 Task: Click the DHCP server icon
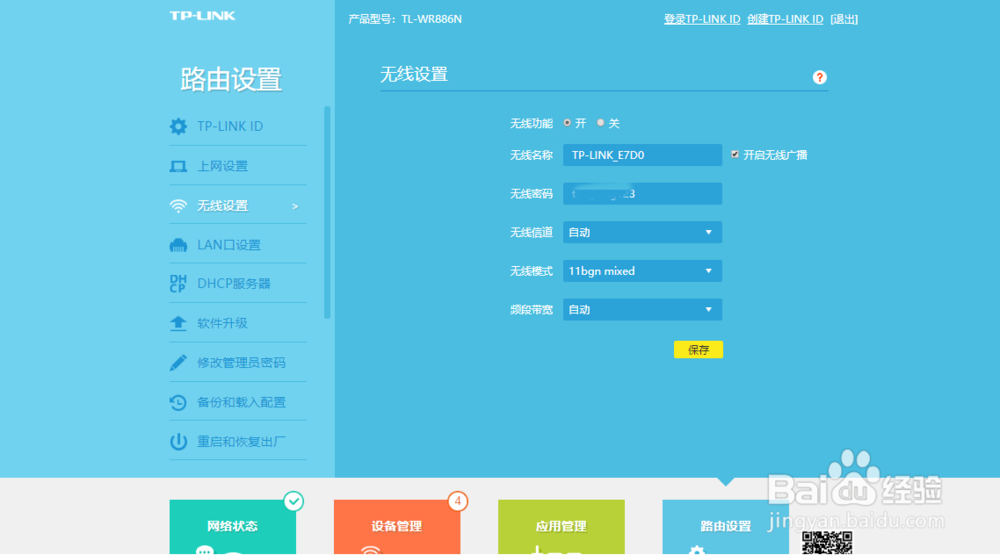coord(178,283)
